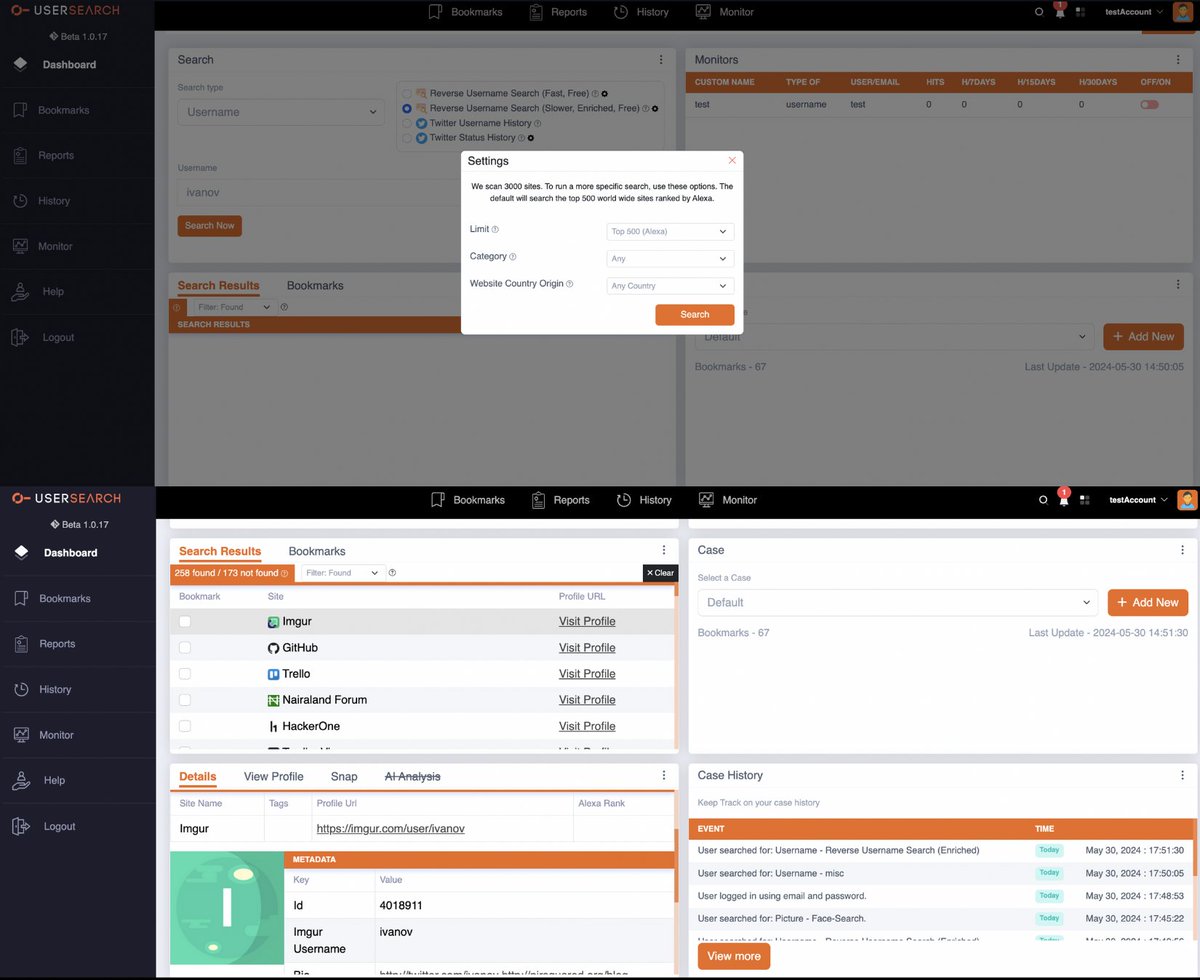Open the AI Analysis tab
The height and width of the screenshot is (980, 1200).
click(x=413, y=776)
